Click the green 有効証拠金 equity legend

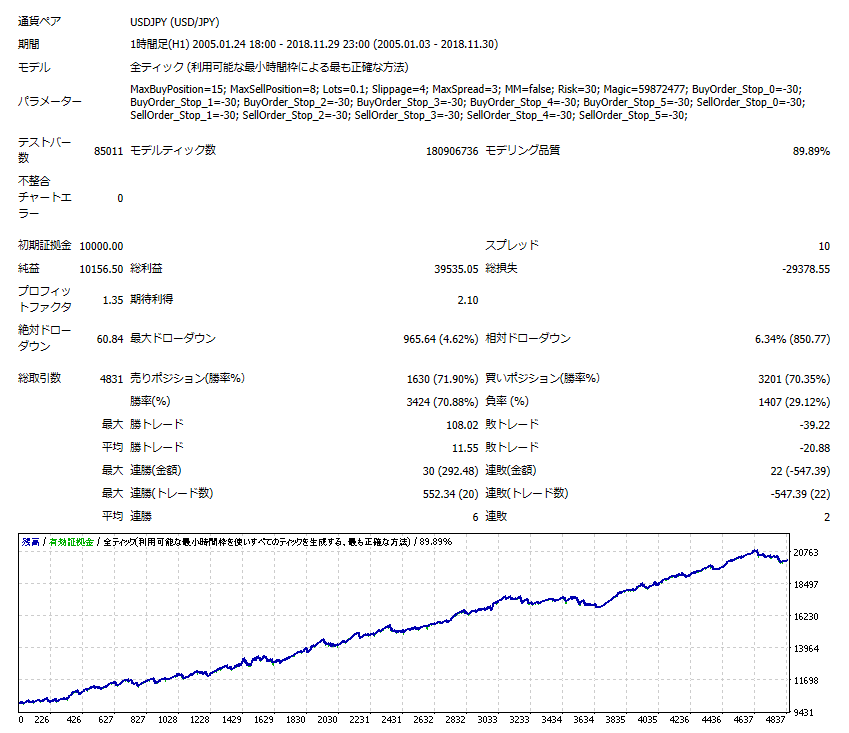pyautogui.click(x=71, y=541)
